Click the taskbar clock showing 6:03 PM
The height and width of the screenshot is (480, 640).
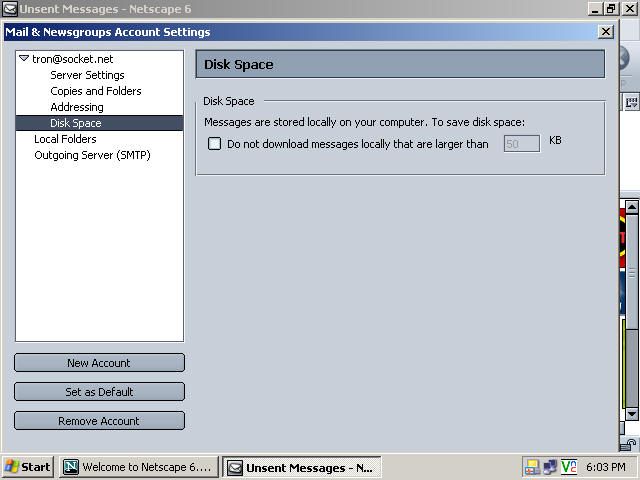point(606,467)
